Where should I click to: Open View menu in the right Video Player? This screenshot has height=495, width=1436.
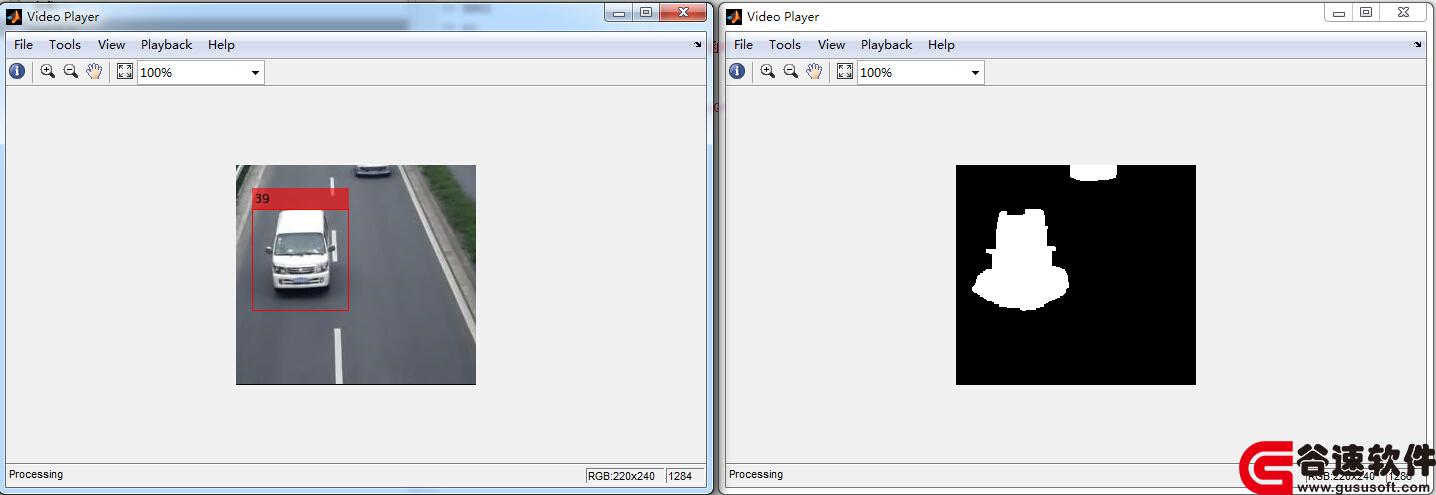(x=831, y=44)
